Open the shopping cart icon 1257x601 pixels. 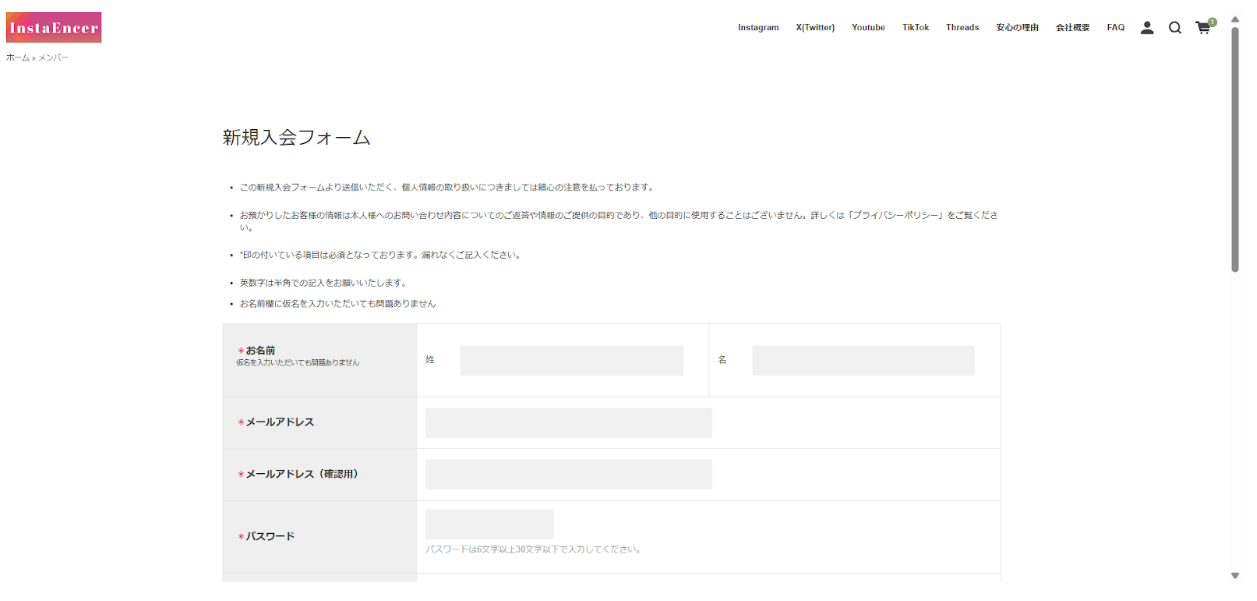1203,27
